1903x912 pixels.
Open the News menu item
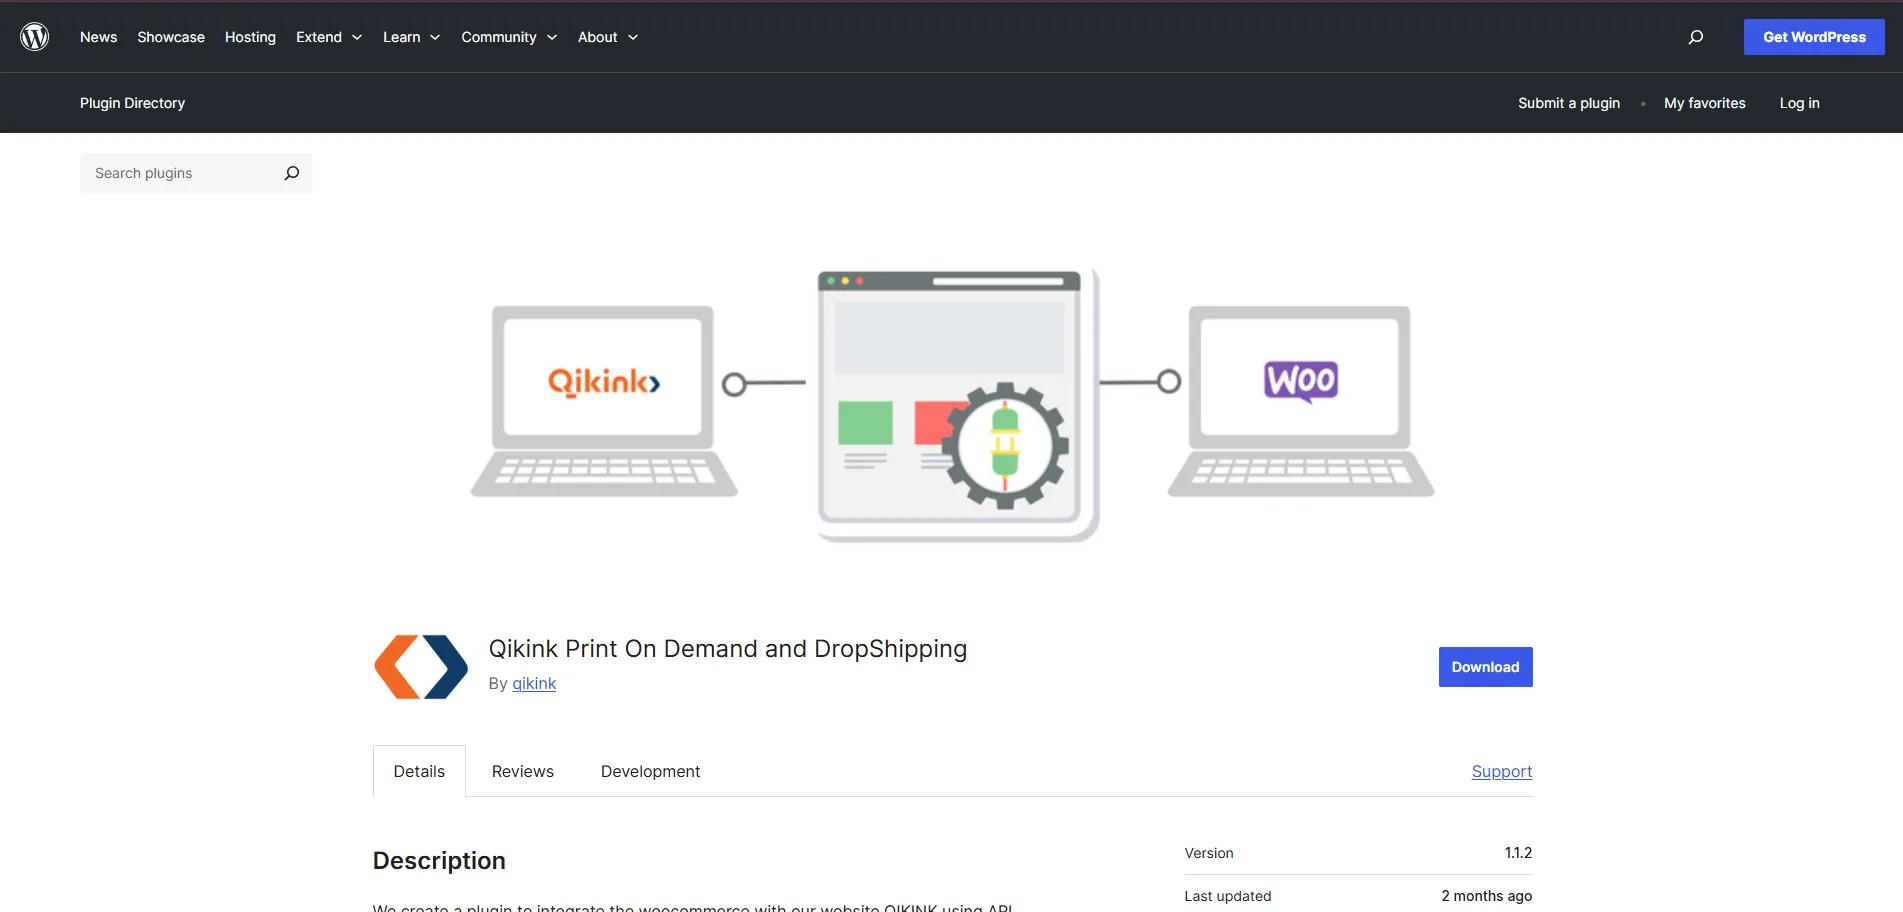[x=99, y=37]
